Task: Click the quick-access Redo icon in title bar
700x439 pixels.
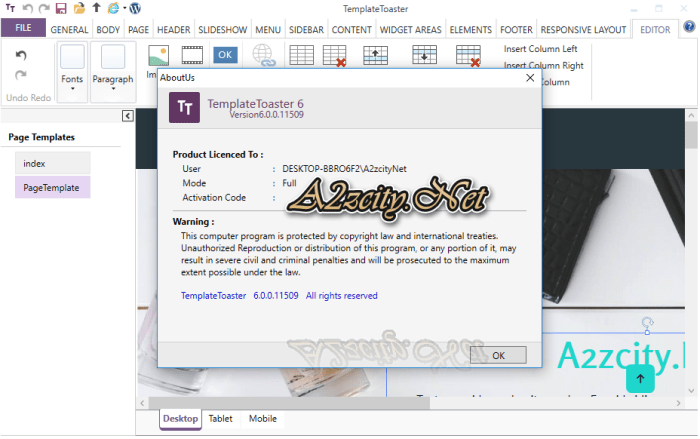Action: tap(44, 8)
